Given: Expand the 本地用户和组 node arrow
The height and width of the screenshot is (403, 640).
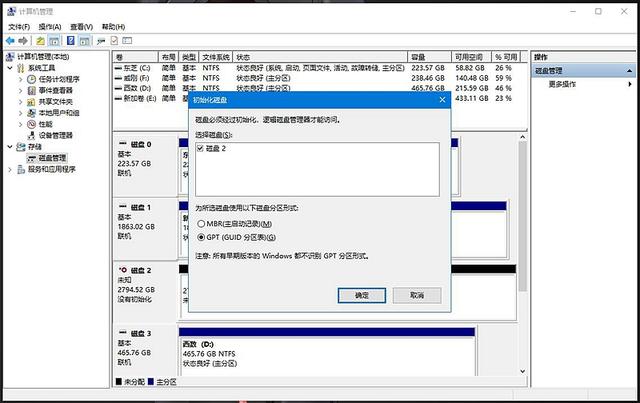Looking at the screenshot, I should [20, 113].
